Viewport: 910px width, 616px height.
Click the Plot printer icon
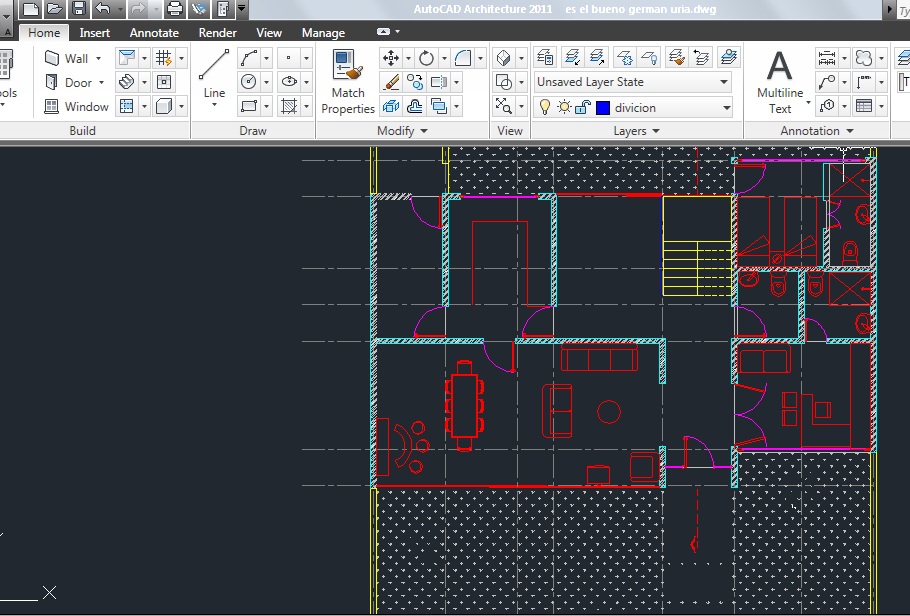coord(174,8)
